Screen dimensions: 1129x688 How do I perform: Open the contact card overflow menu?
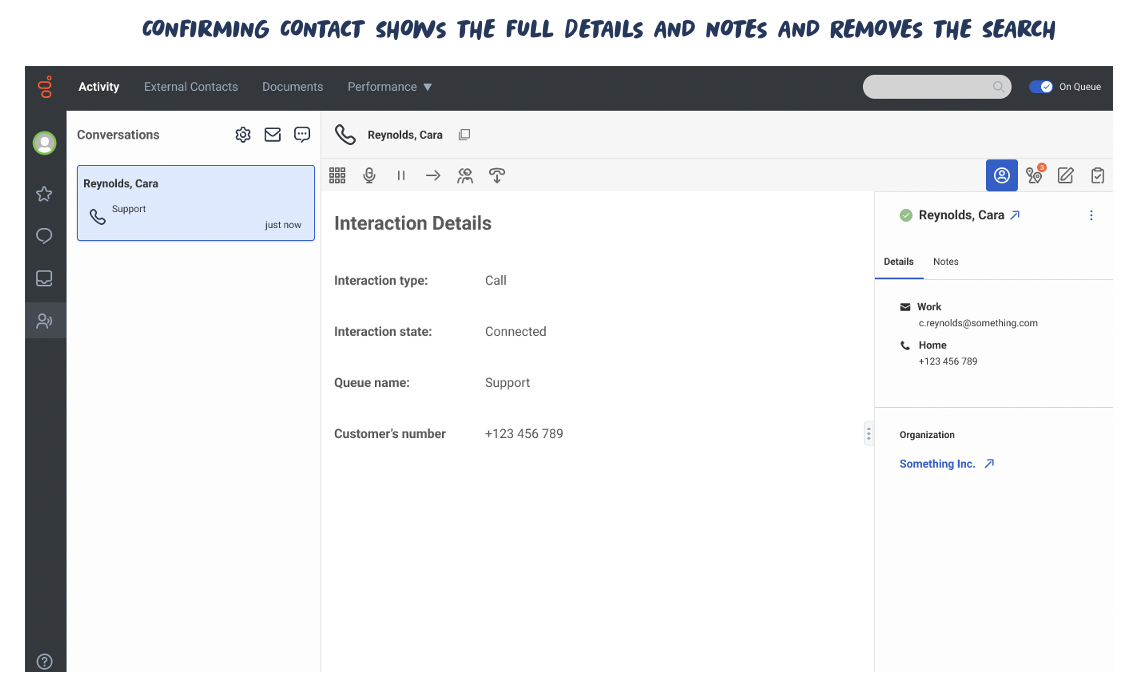coord(1091,215)
